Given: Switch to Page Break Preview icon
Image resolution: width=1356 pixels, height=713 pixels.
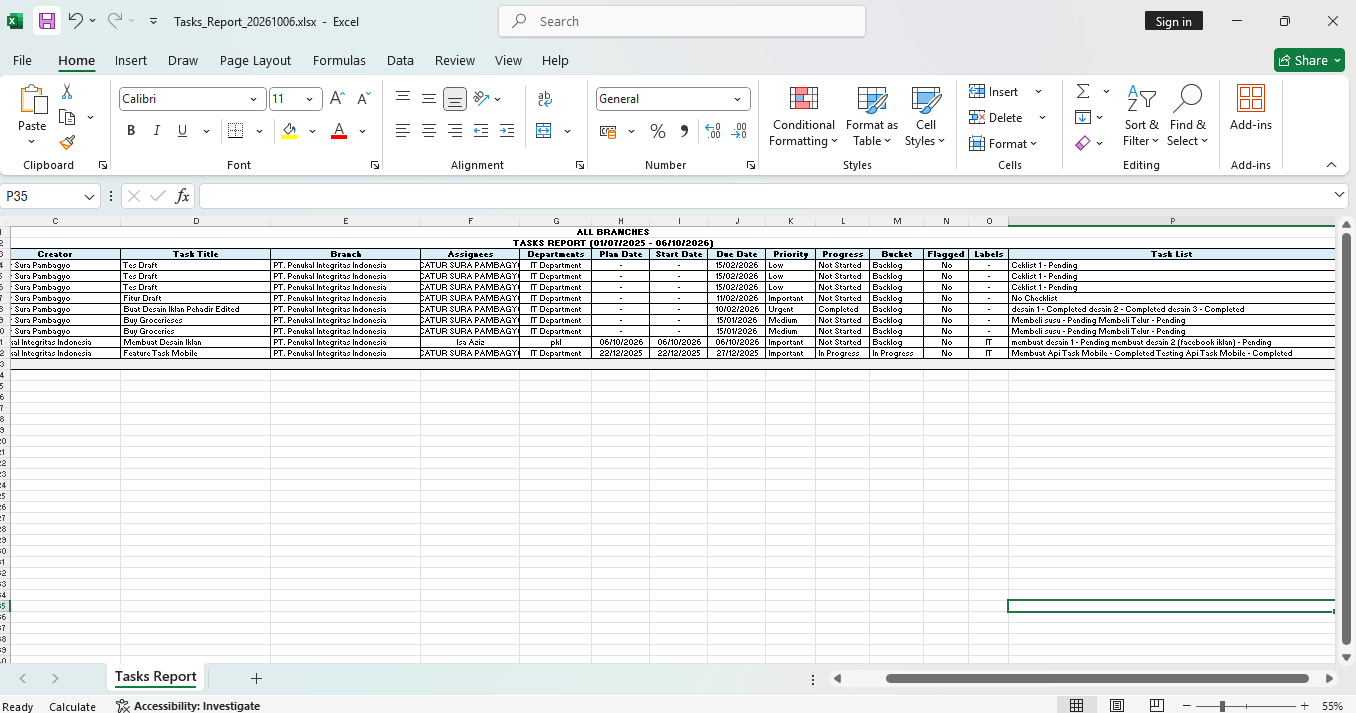Looking at the screenshot, I should point(1157,706).
